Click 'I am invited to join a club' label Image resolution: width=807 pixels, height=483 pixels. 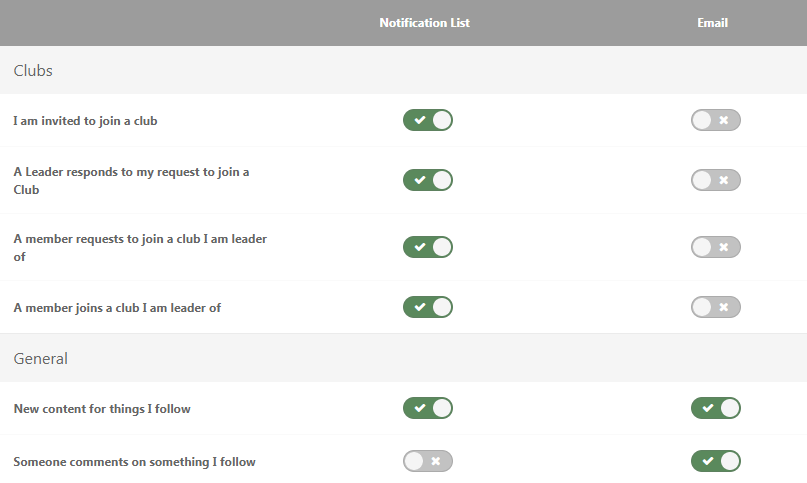click(85, 121)
